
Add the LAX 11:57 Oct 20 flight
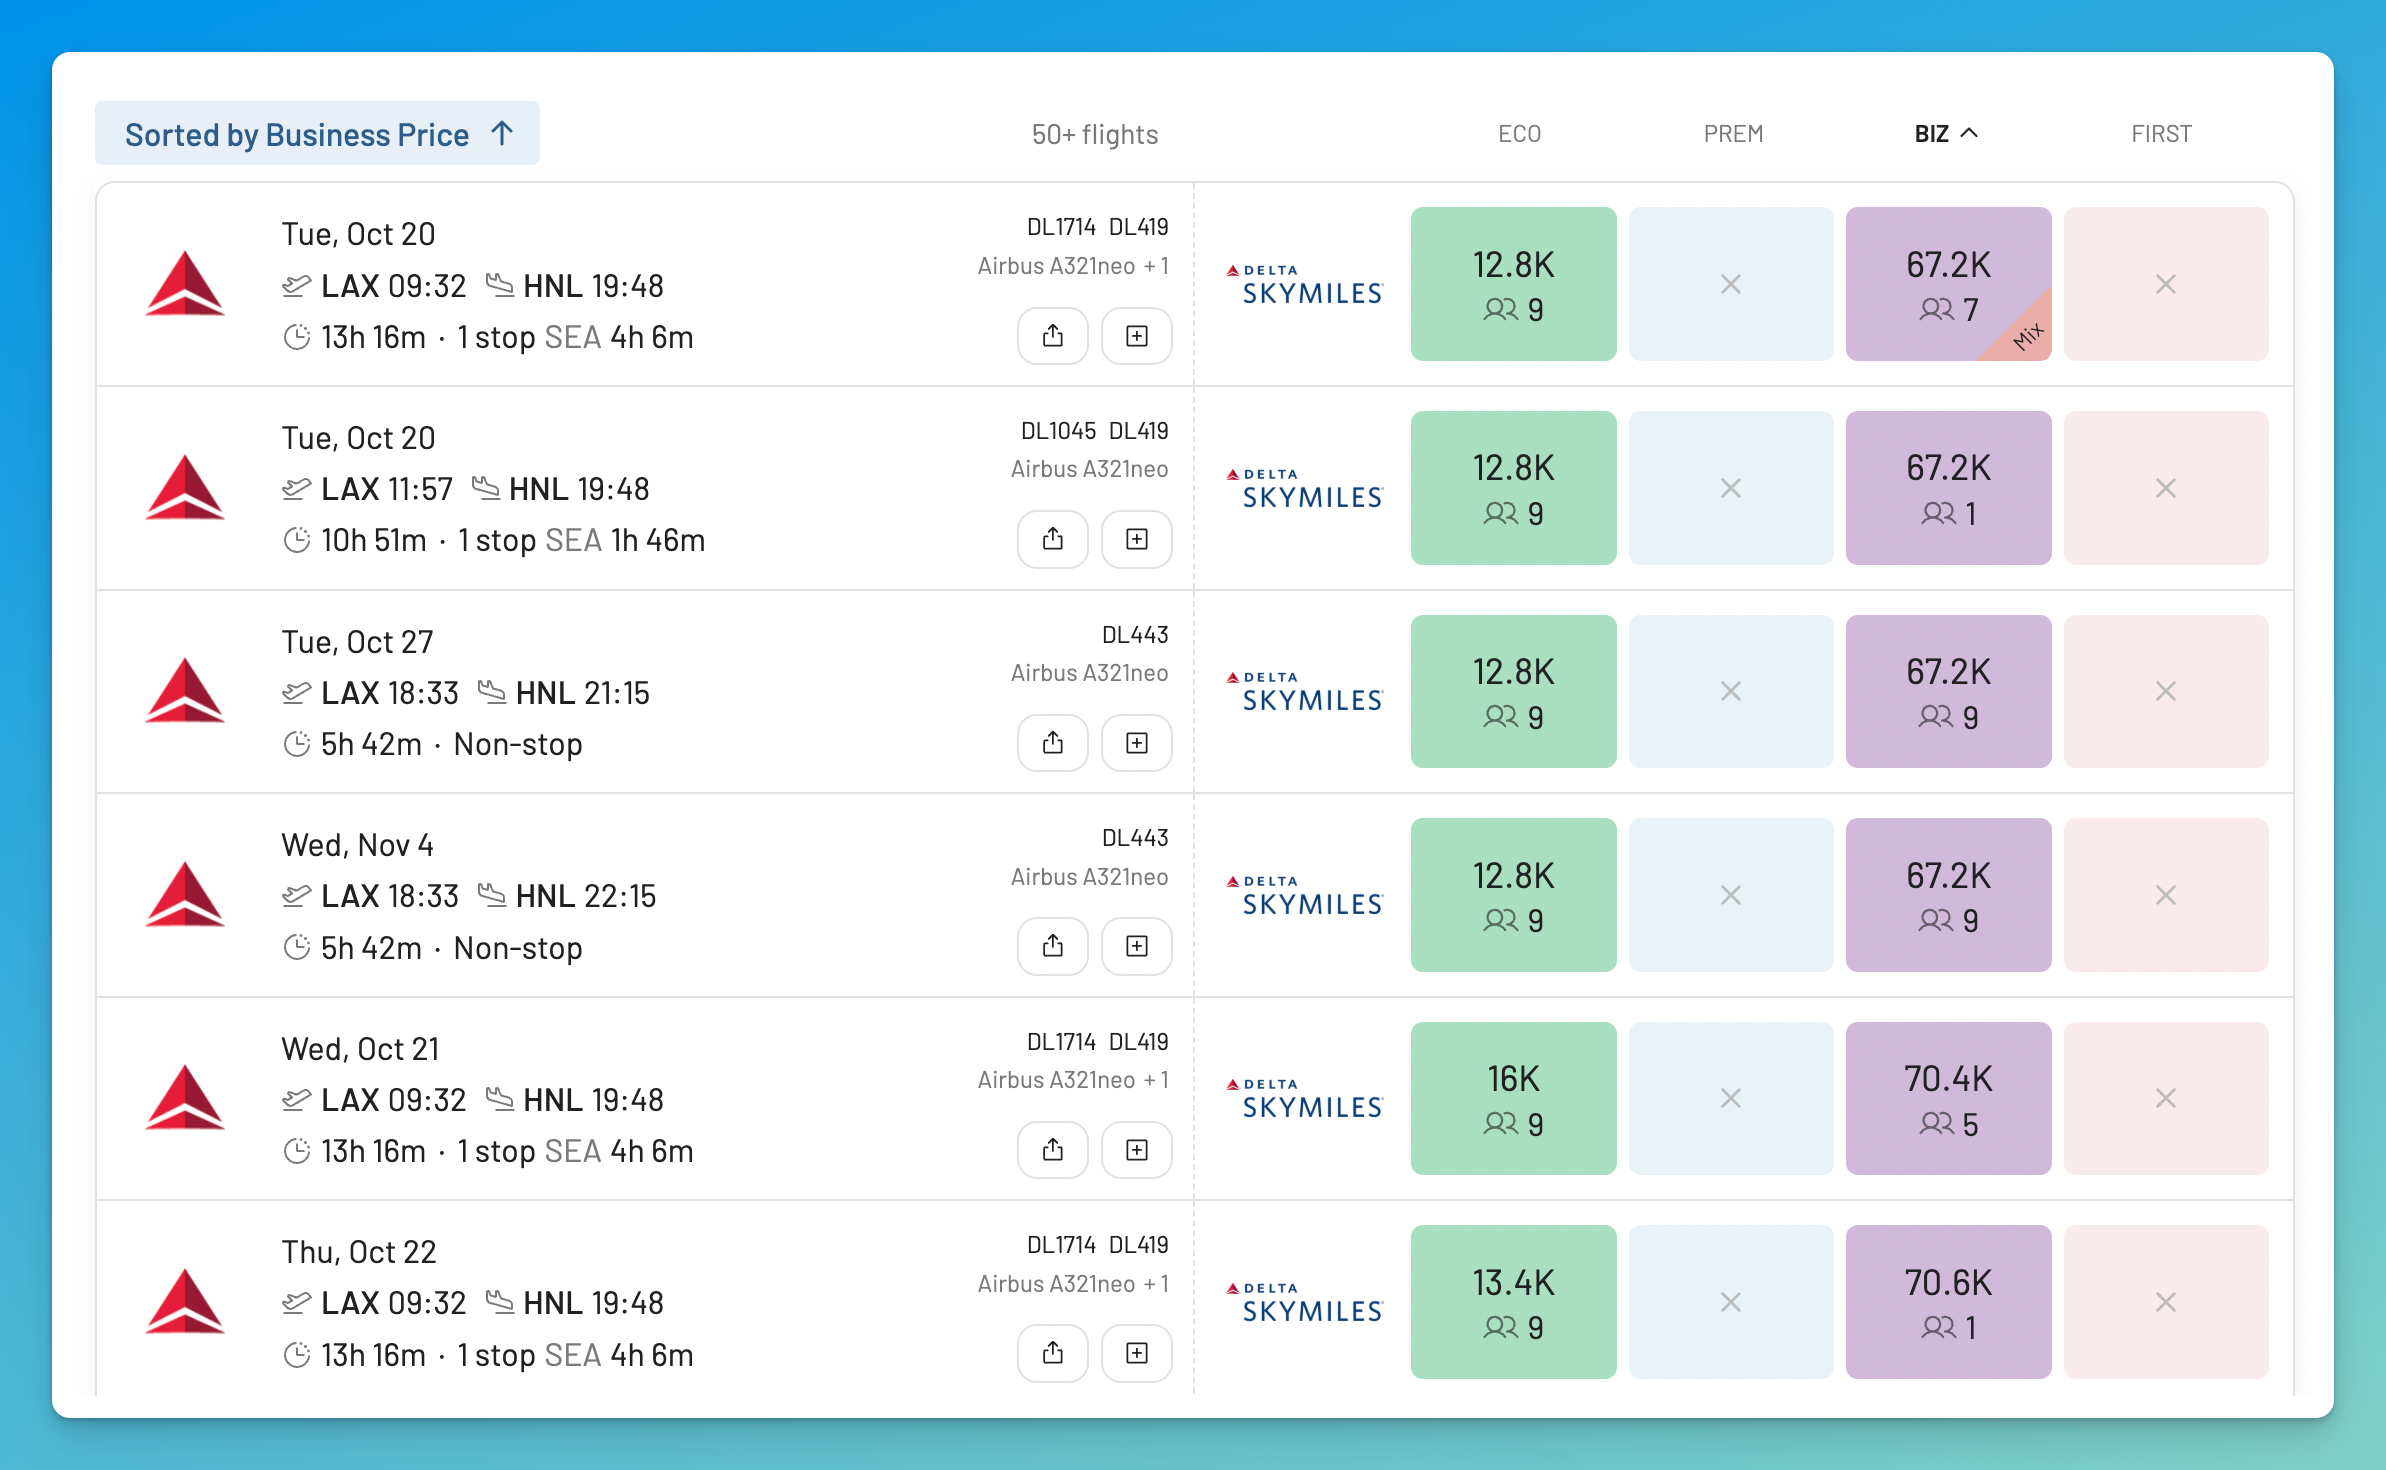tap(1136, 540)
